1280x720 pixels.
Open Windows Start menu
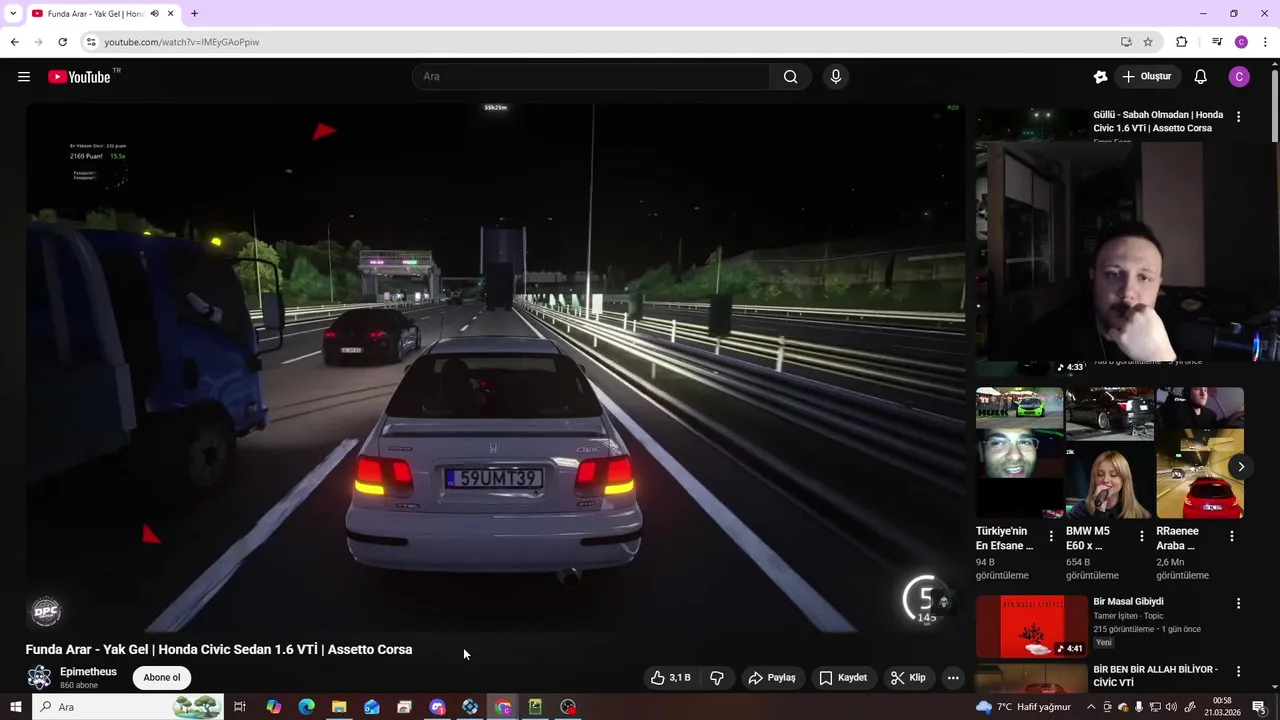(x=15, y=707)
